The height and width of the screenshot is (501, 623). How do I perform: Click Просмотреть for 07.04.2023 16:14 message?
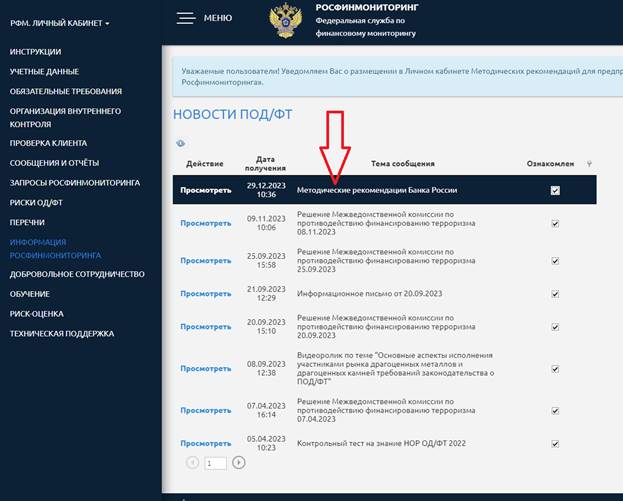pos(206,410)
